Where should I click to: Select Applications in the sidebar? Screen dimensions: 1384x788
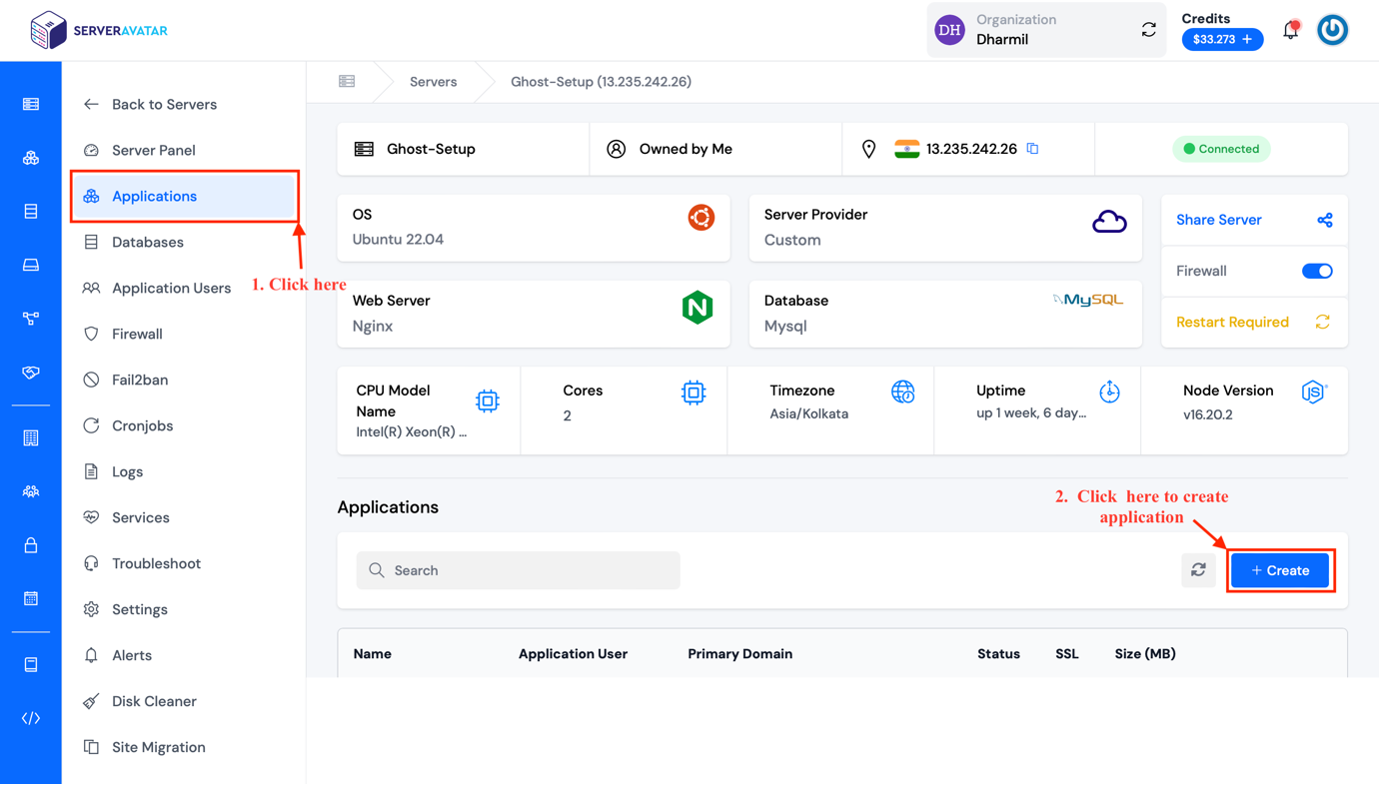coord(185,196)
